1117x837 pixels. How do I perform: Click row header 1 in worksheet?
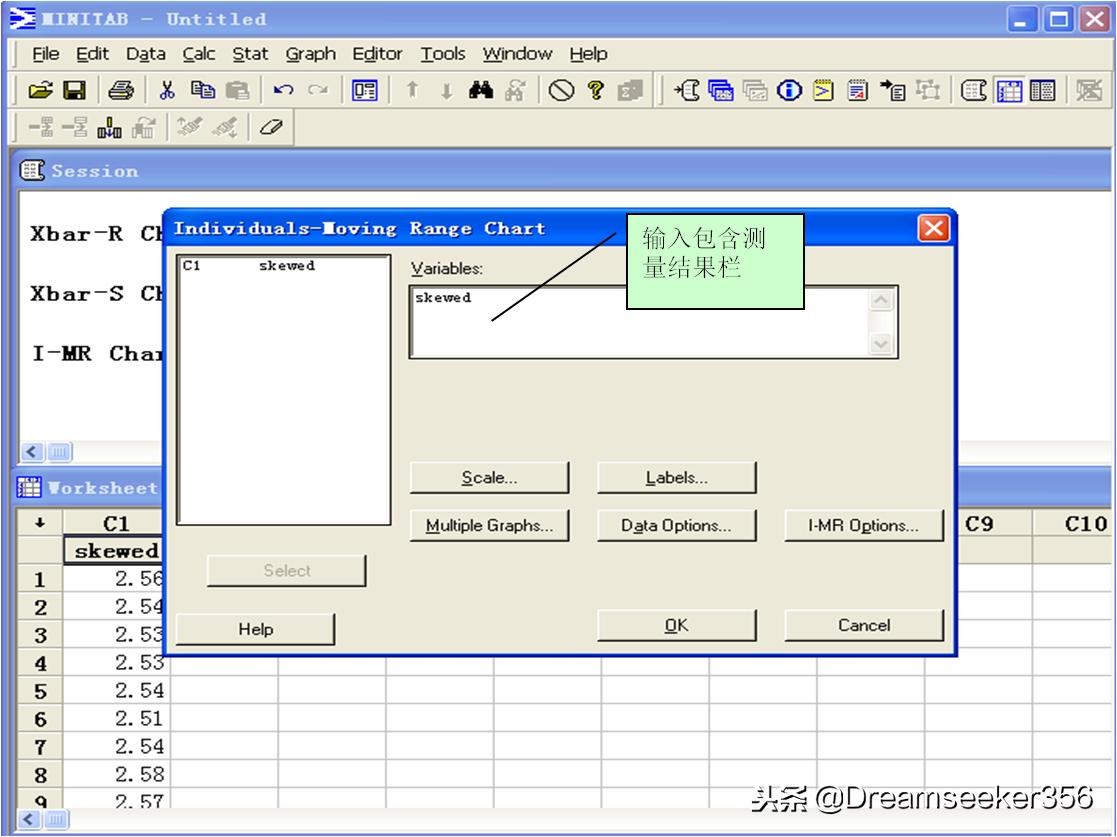[41, 580]
